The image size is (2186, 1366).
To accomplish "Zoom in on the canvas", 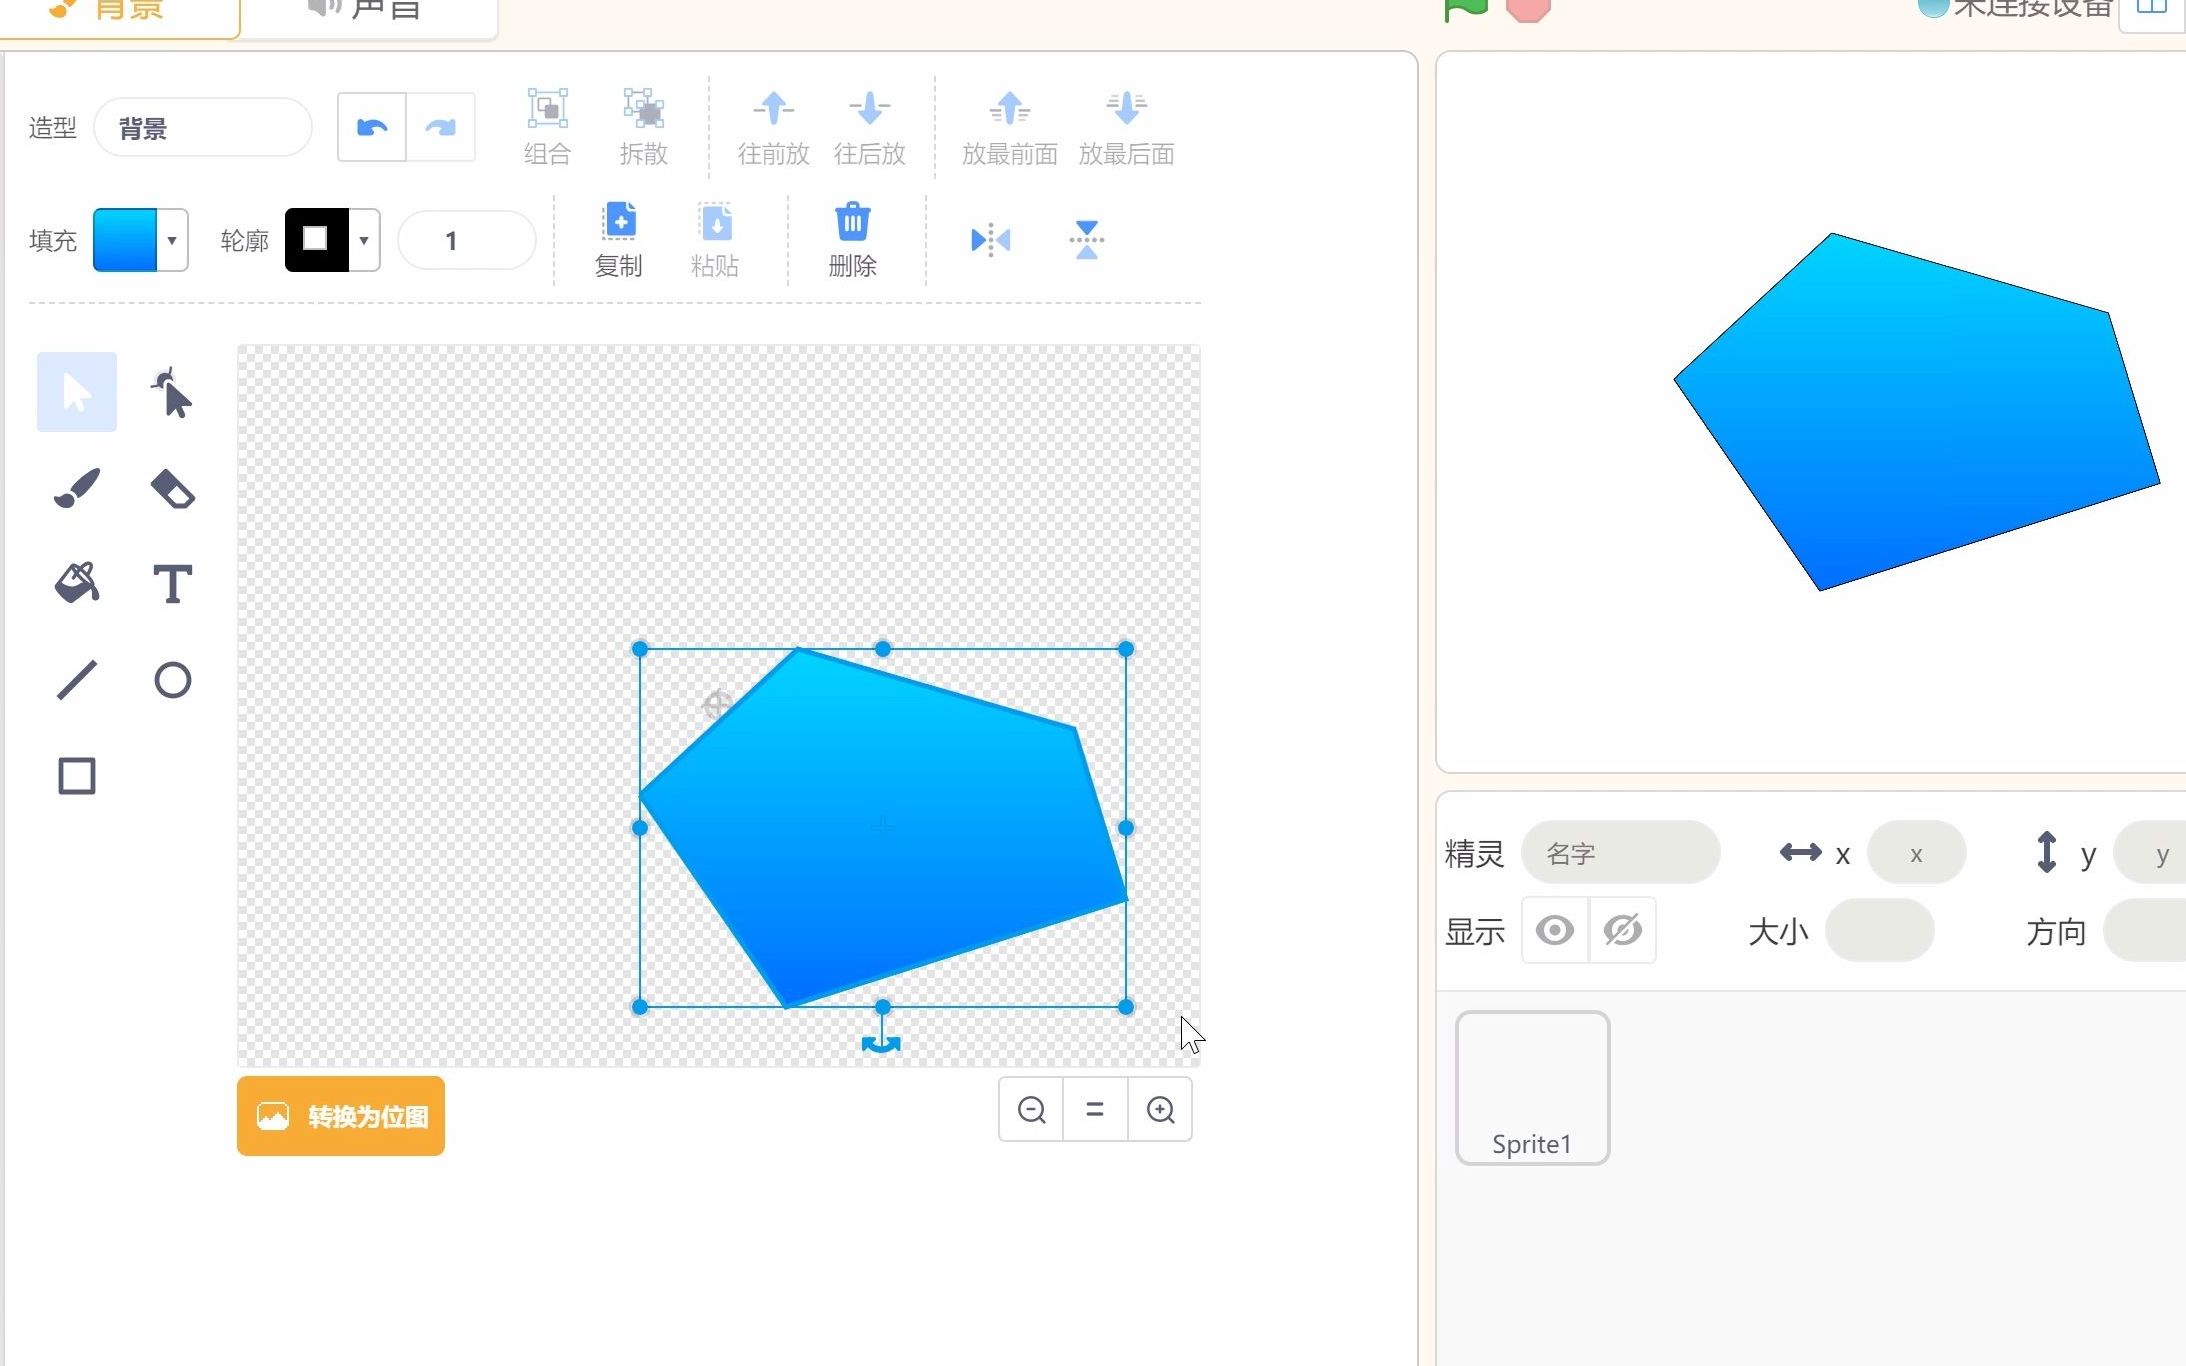I will 1160,1109.
